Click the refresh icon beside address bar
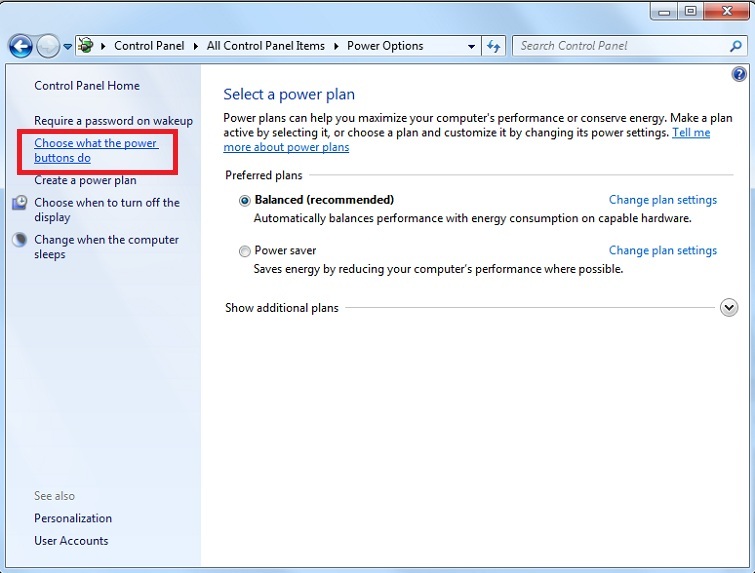Image resolution: width=755 pixels, height=573 pixels. pos(493,46)
